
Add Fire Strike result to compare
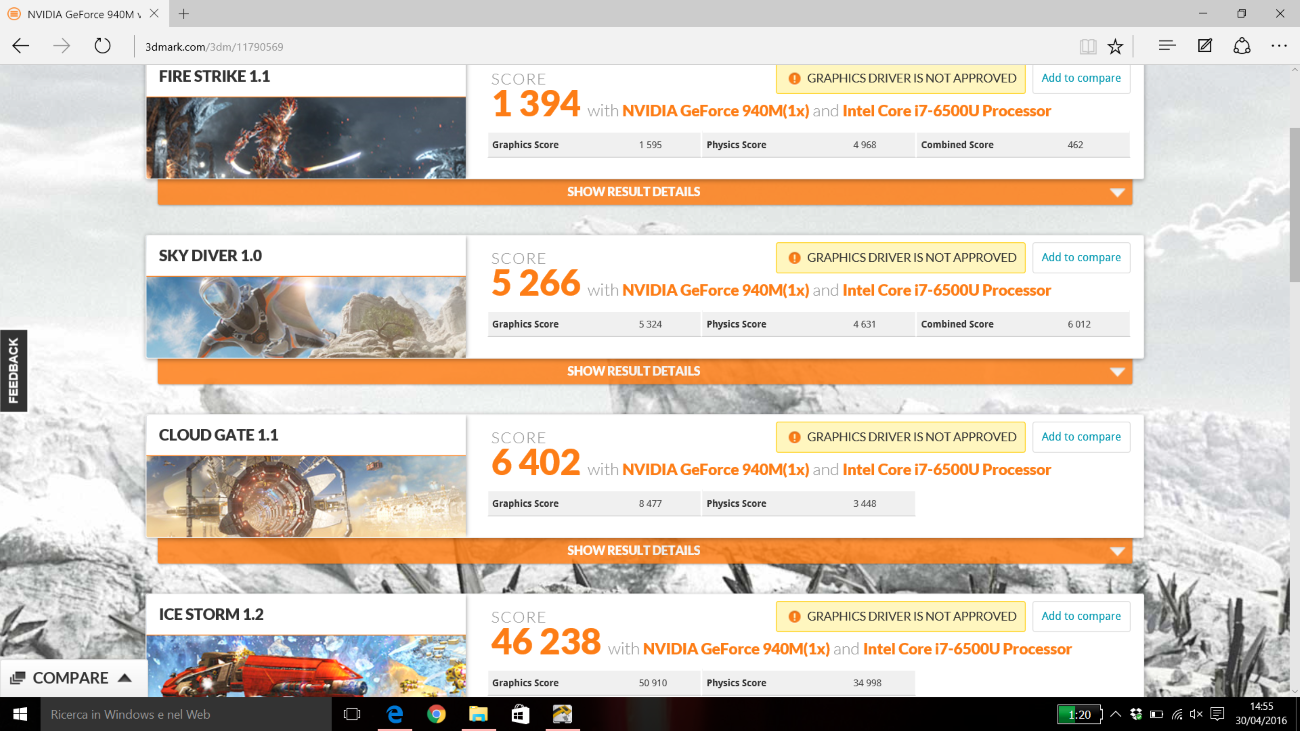point(1081,78)
